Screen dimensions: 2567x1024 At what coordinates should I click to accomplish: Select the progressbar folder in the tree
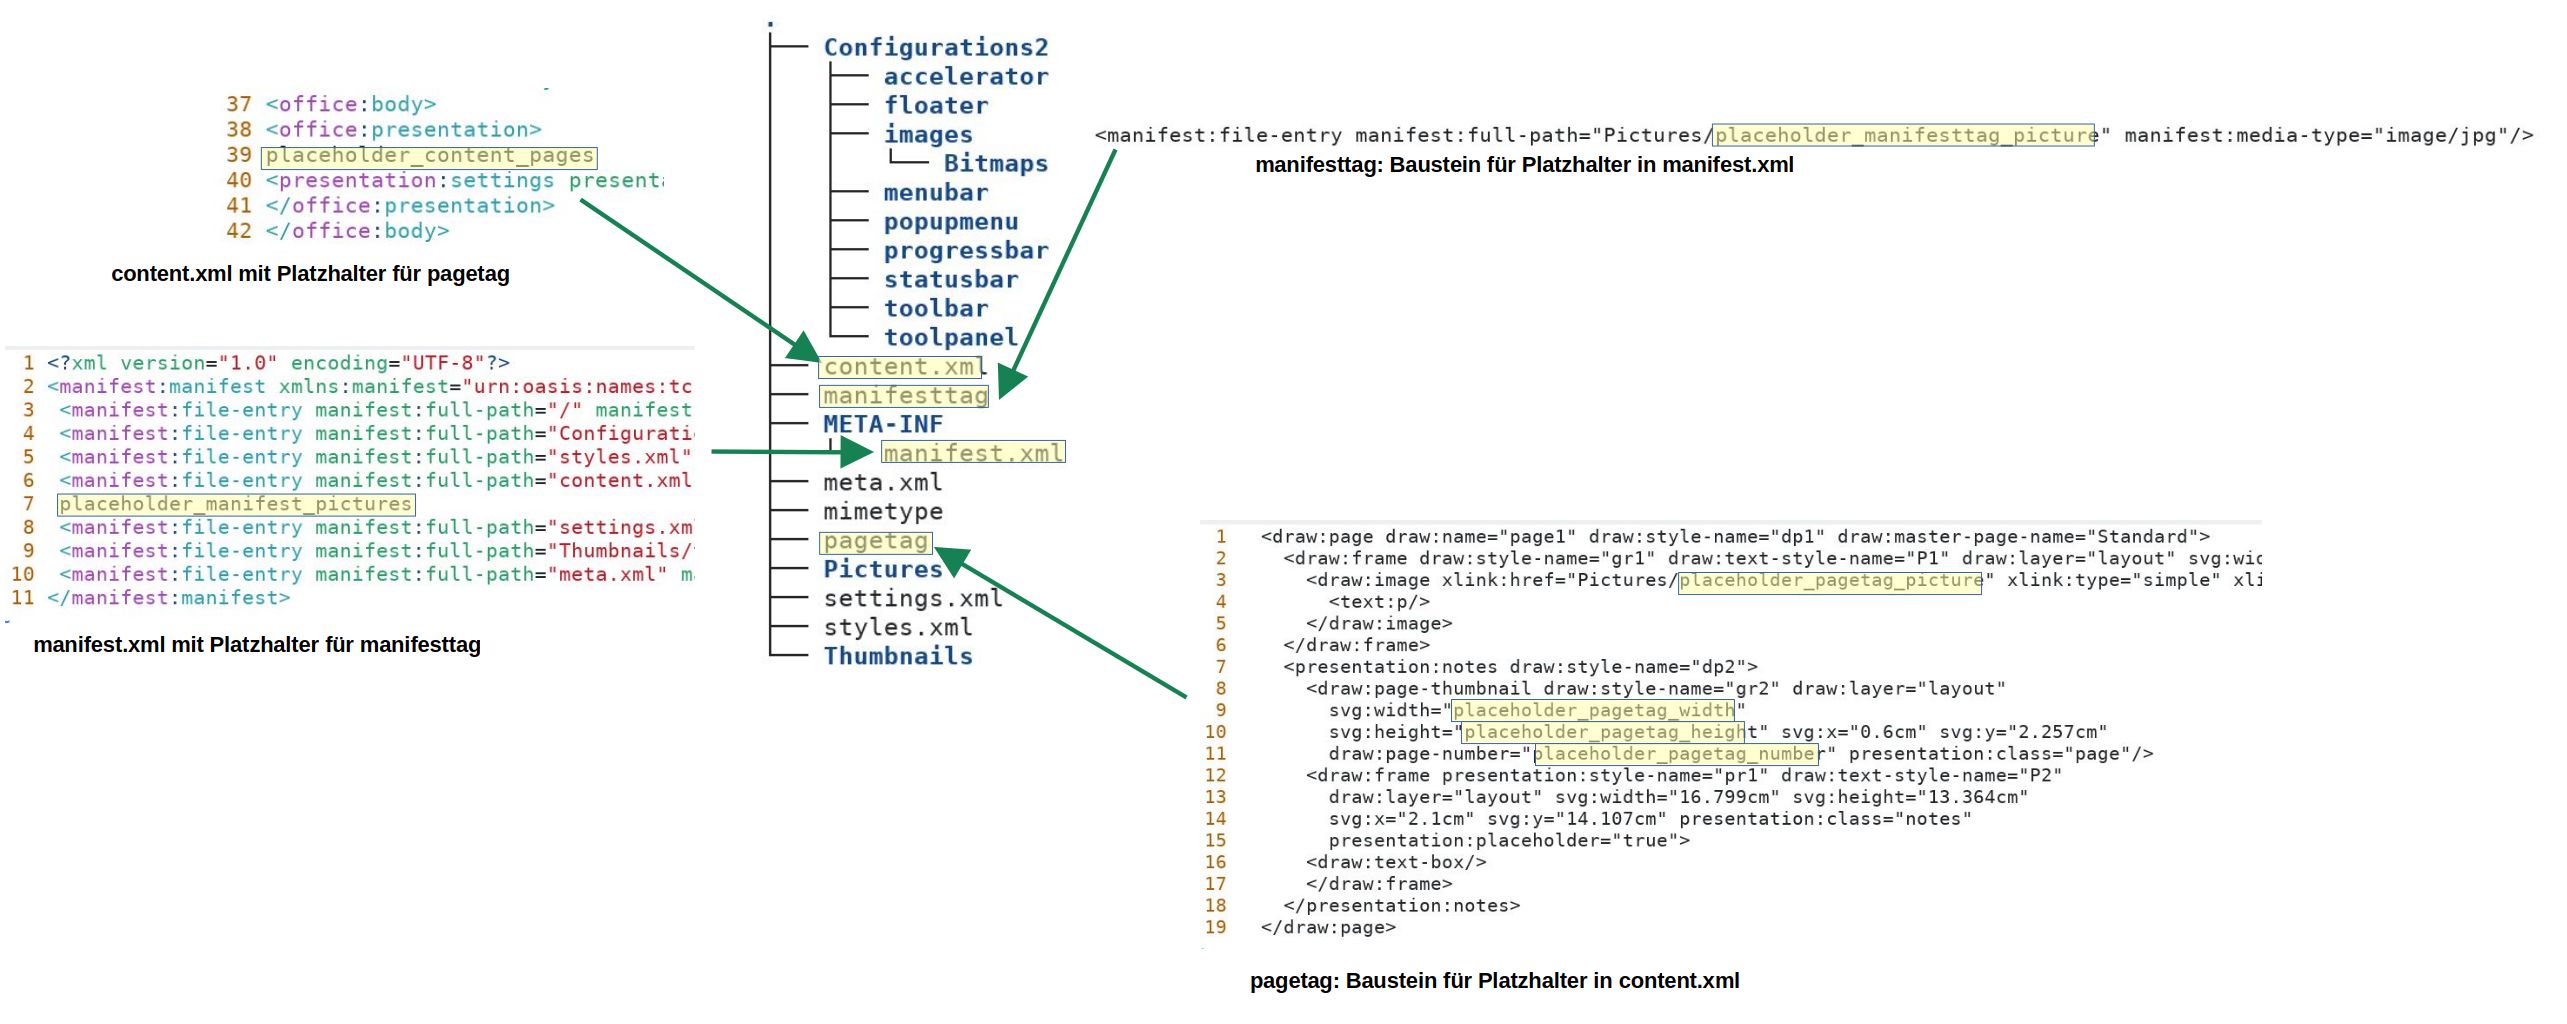click(x=965, y=250)
